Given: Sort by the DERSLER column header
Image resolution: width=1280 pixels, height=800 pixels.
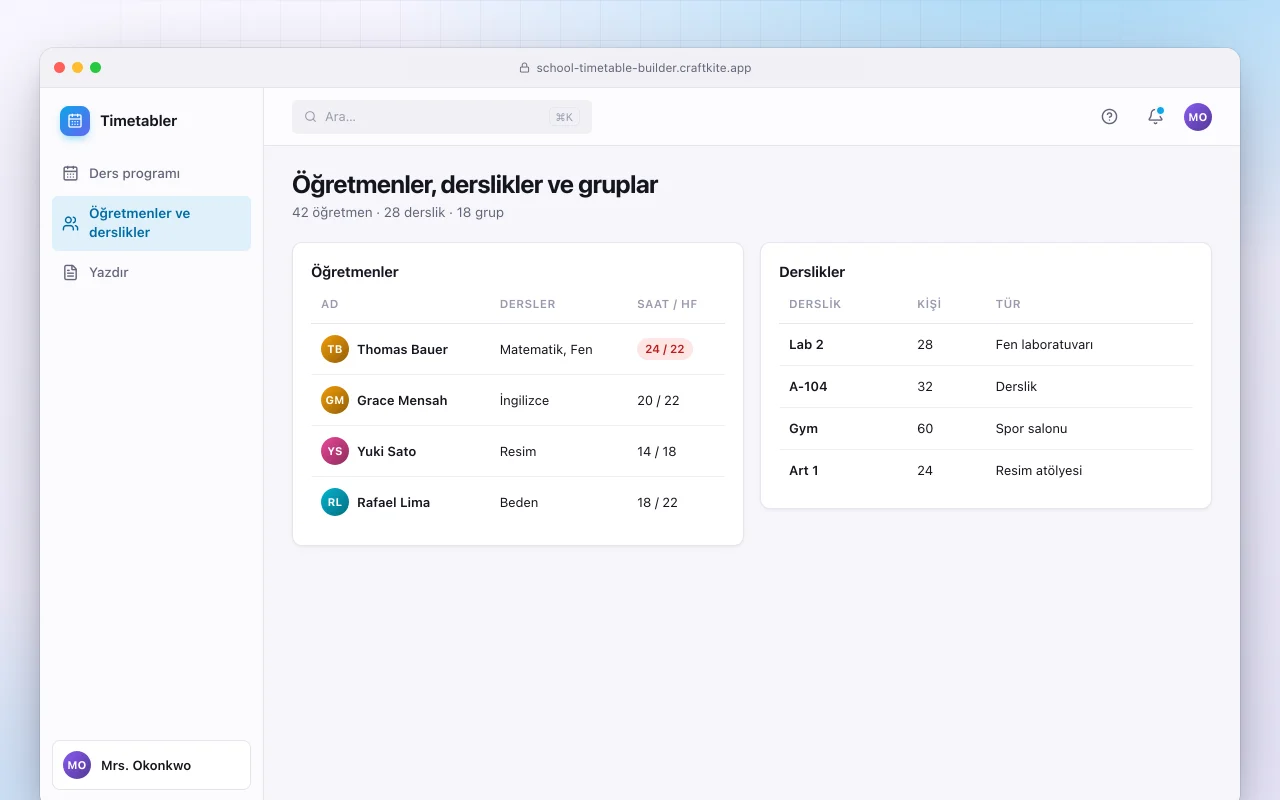Looking at the screenshot, I should 527,304.
